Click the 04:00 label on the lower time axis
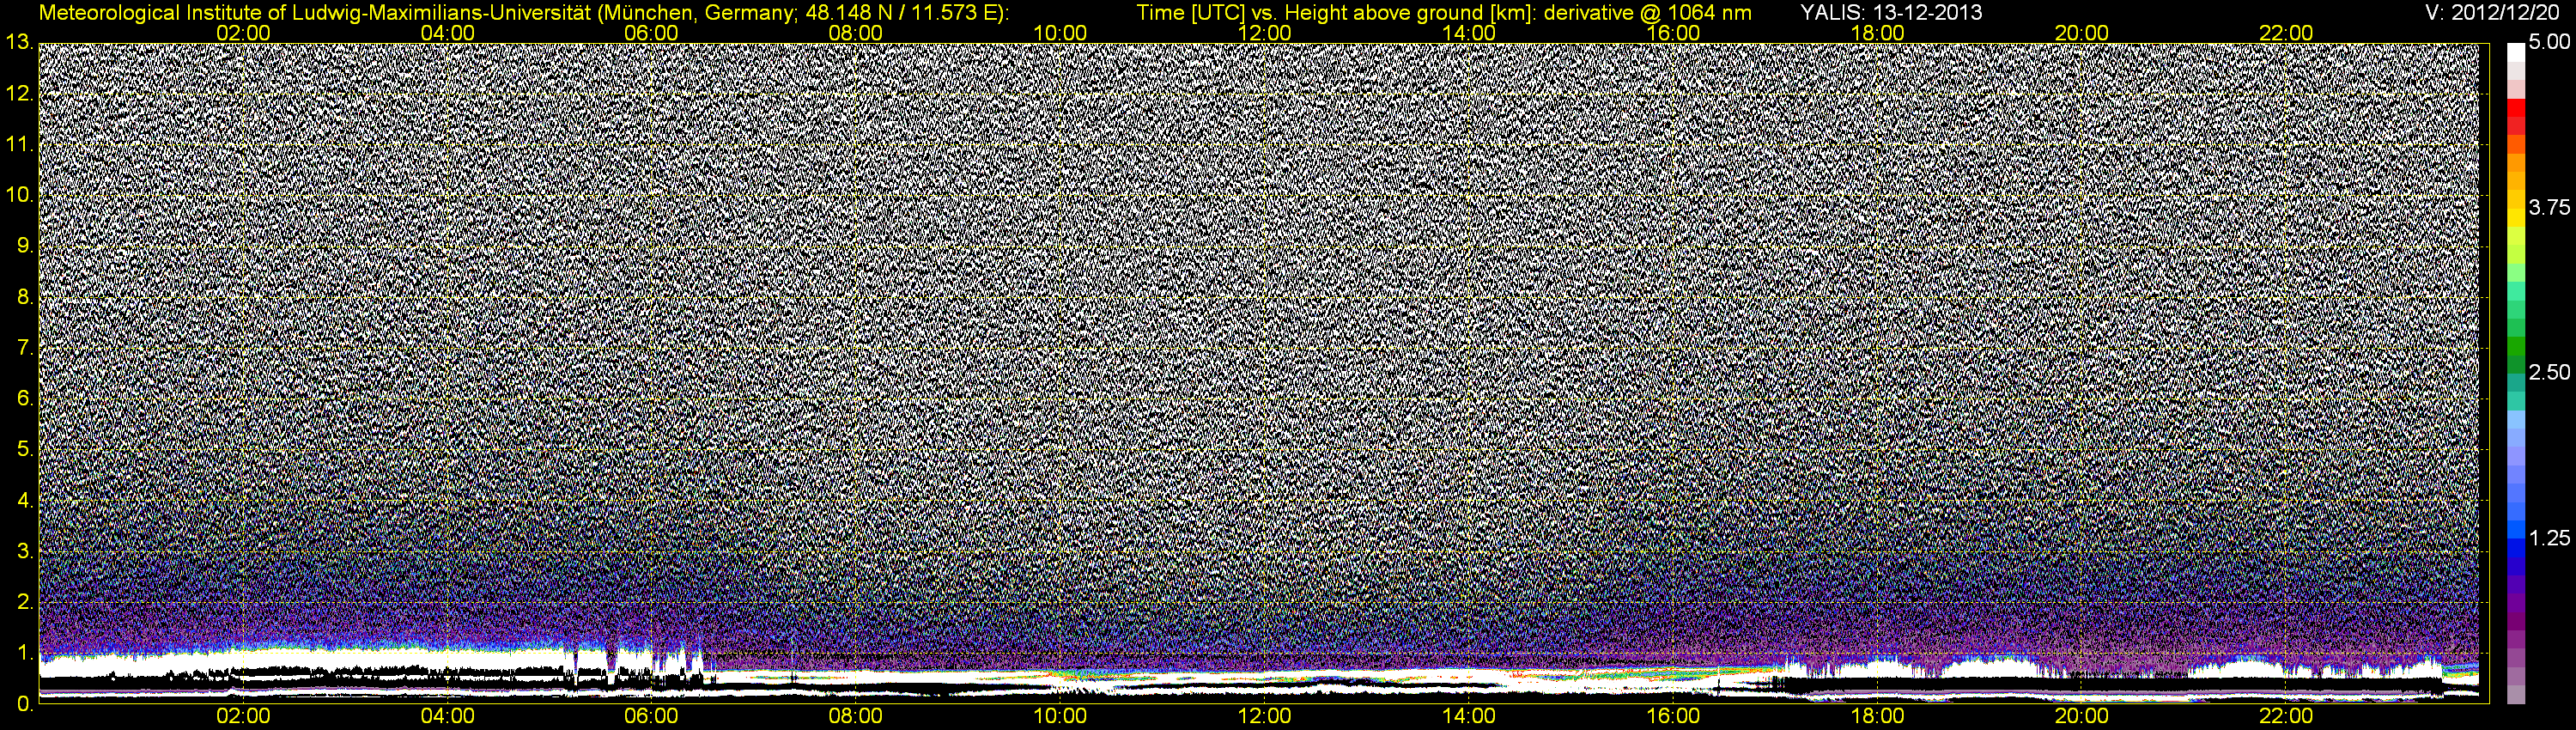 click(x=447, y=717)
